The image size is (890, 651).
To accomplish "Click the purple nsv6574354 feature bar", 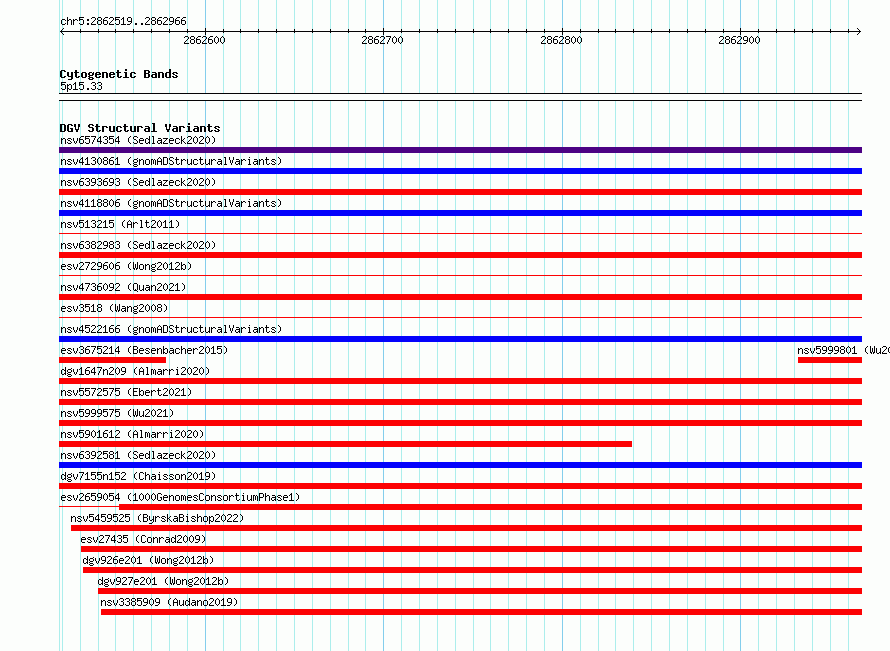I will (460, 150).
